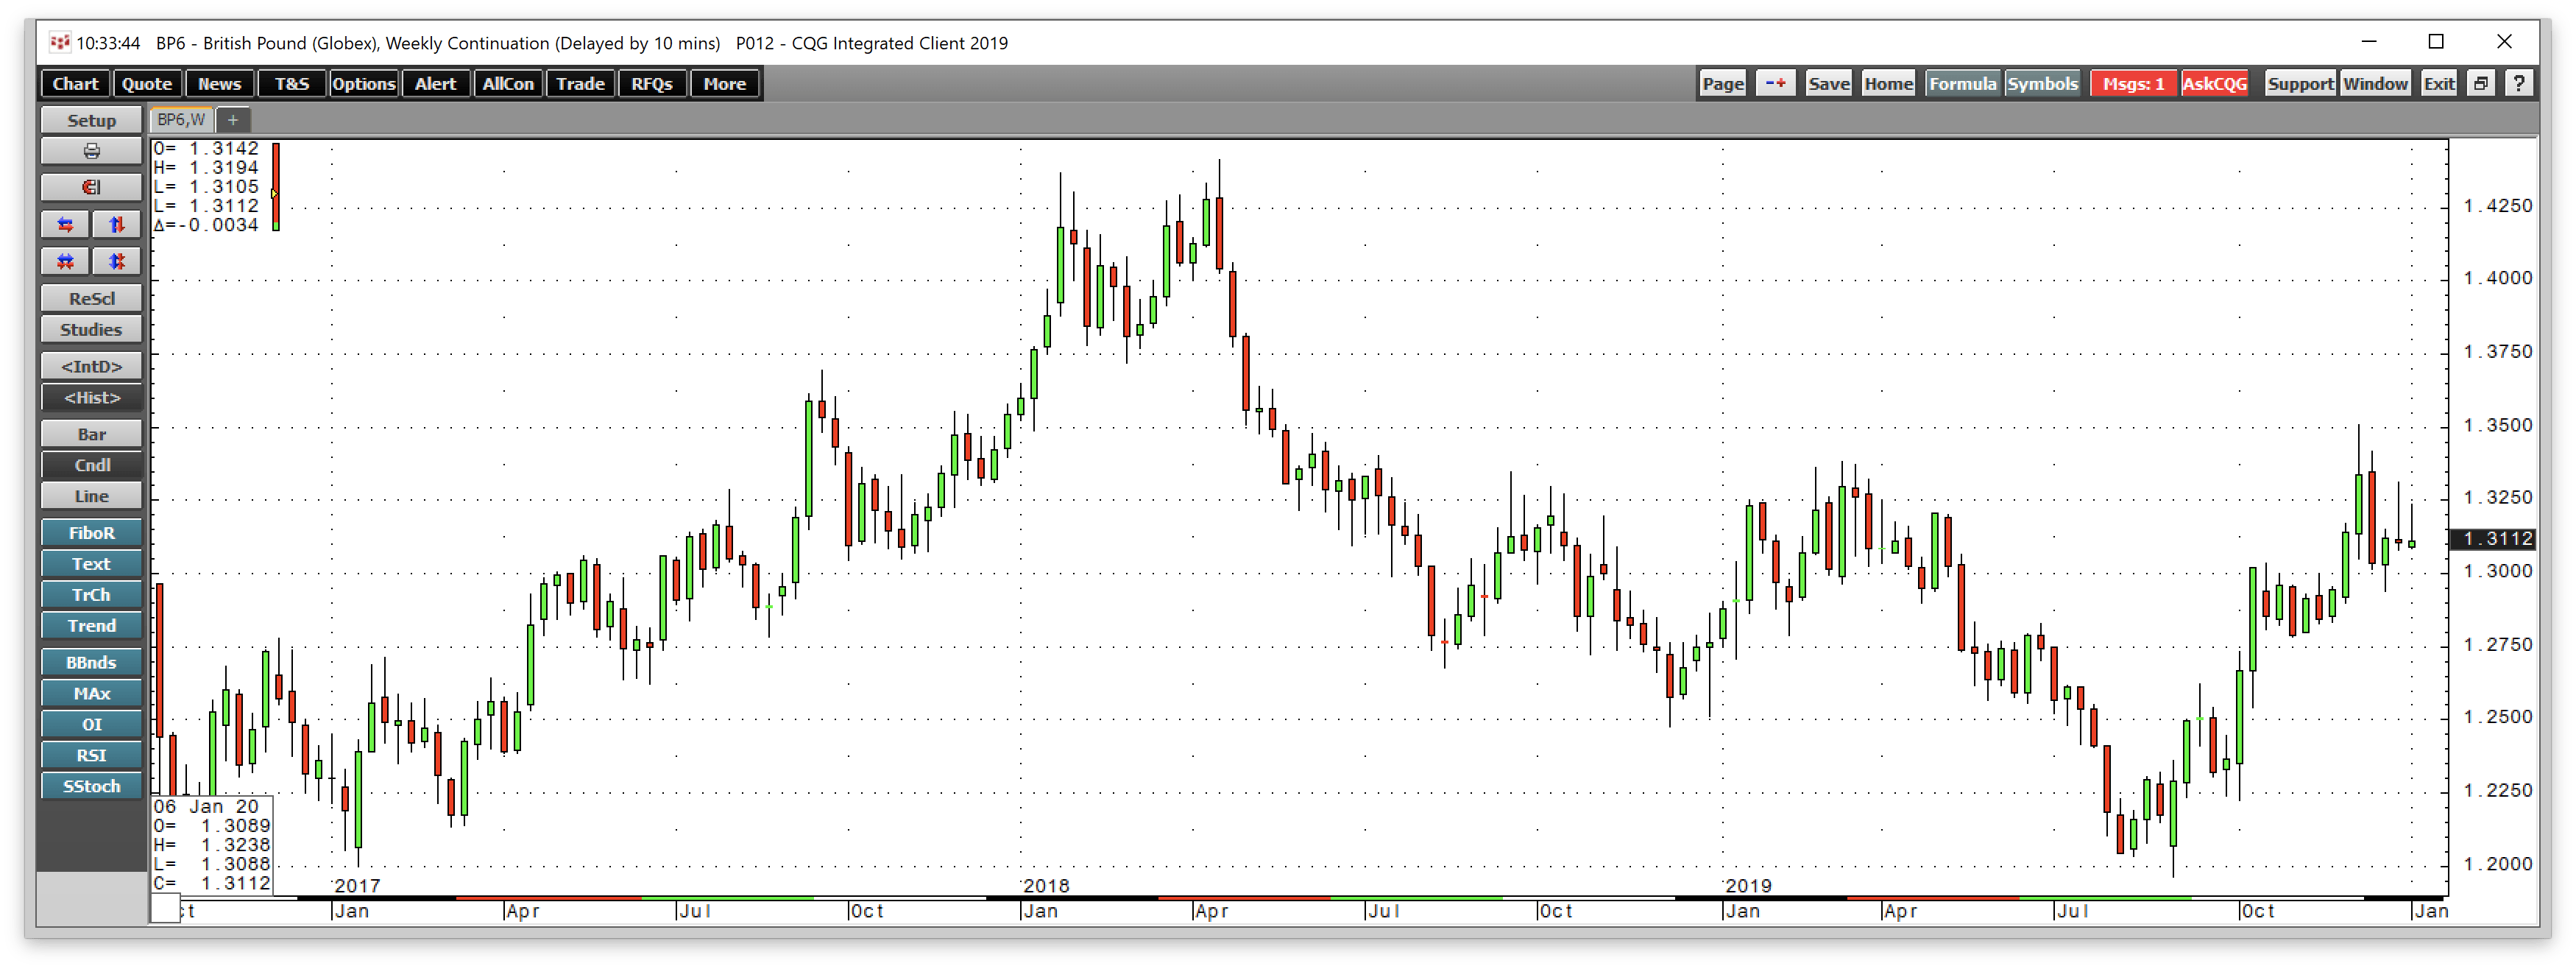The image size is (2576, 969).
Task: Click the Δ=-0.0034 net change readout
Action: [x=206, y=225]
